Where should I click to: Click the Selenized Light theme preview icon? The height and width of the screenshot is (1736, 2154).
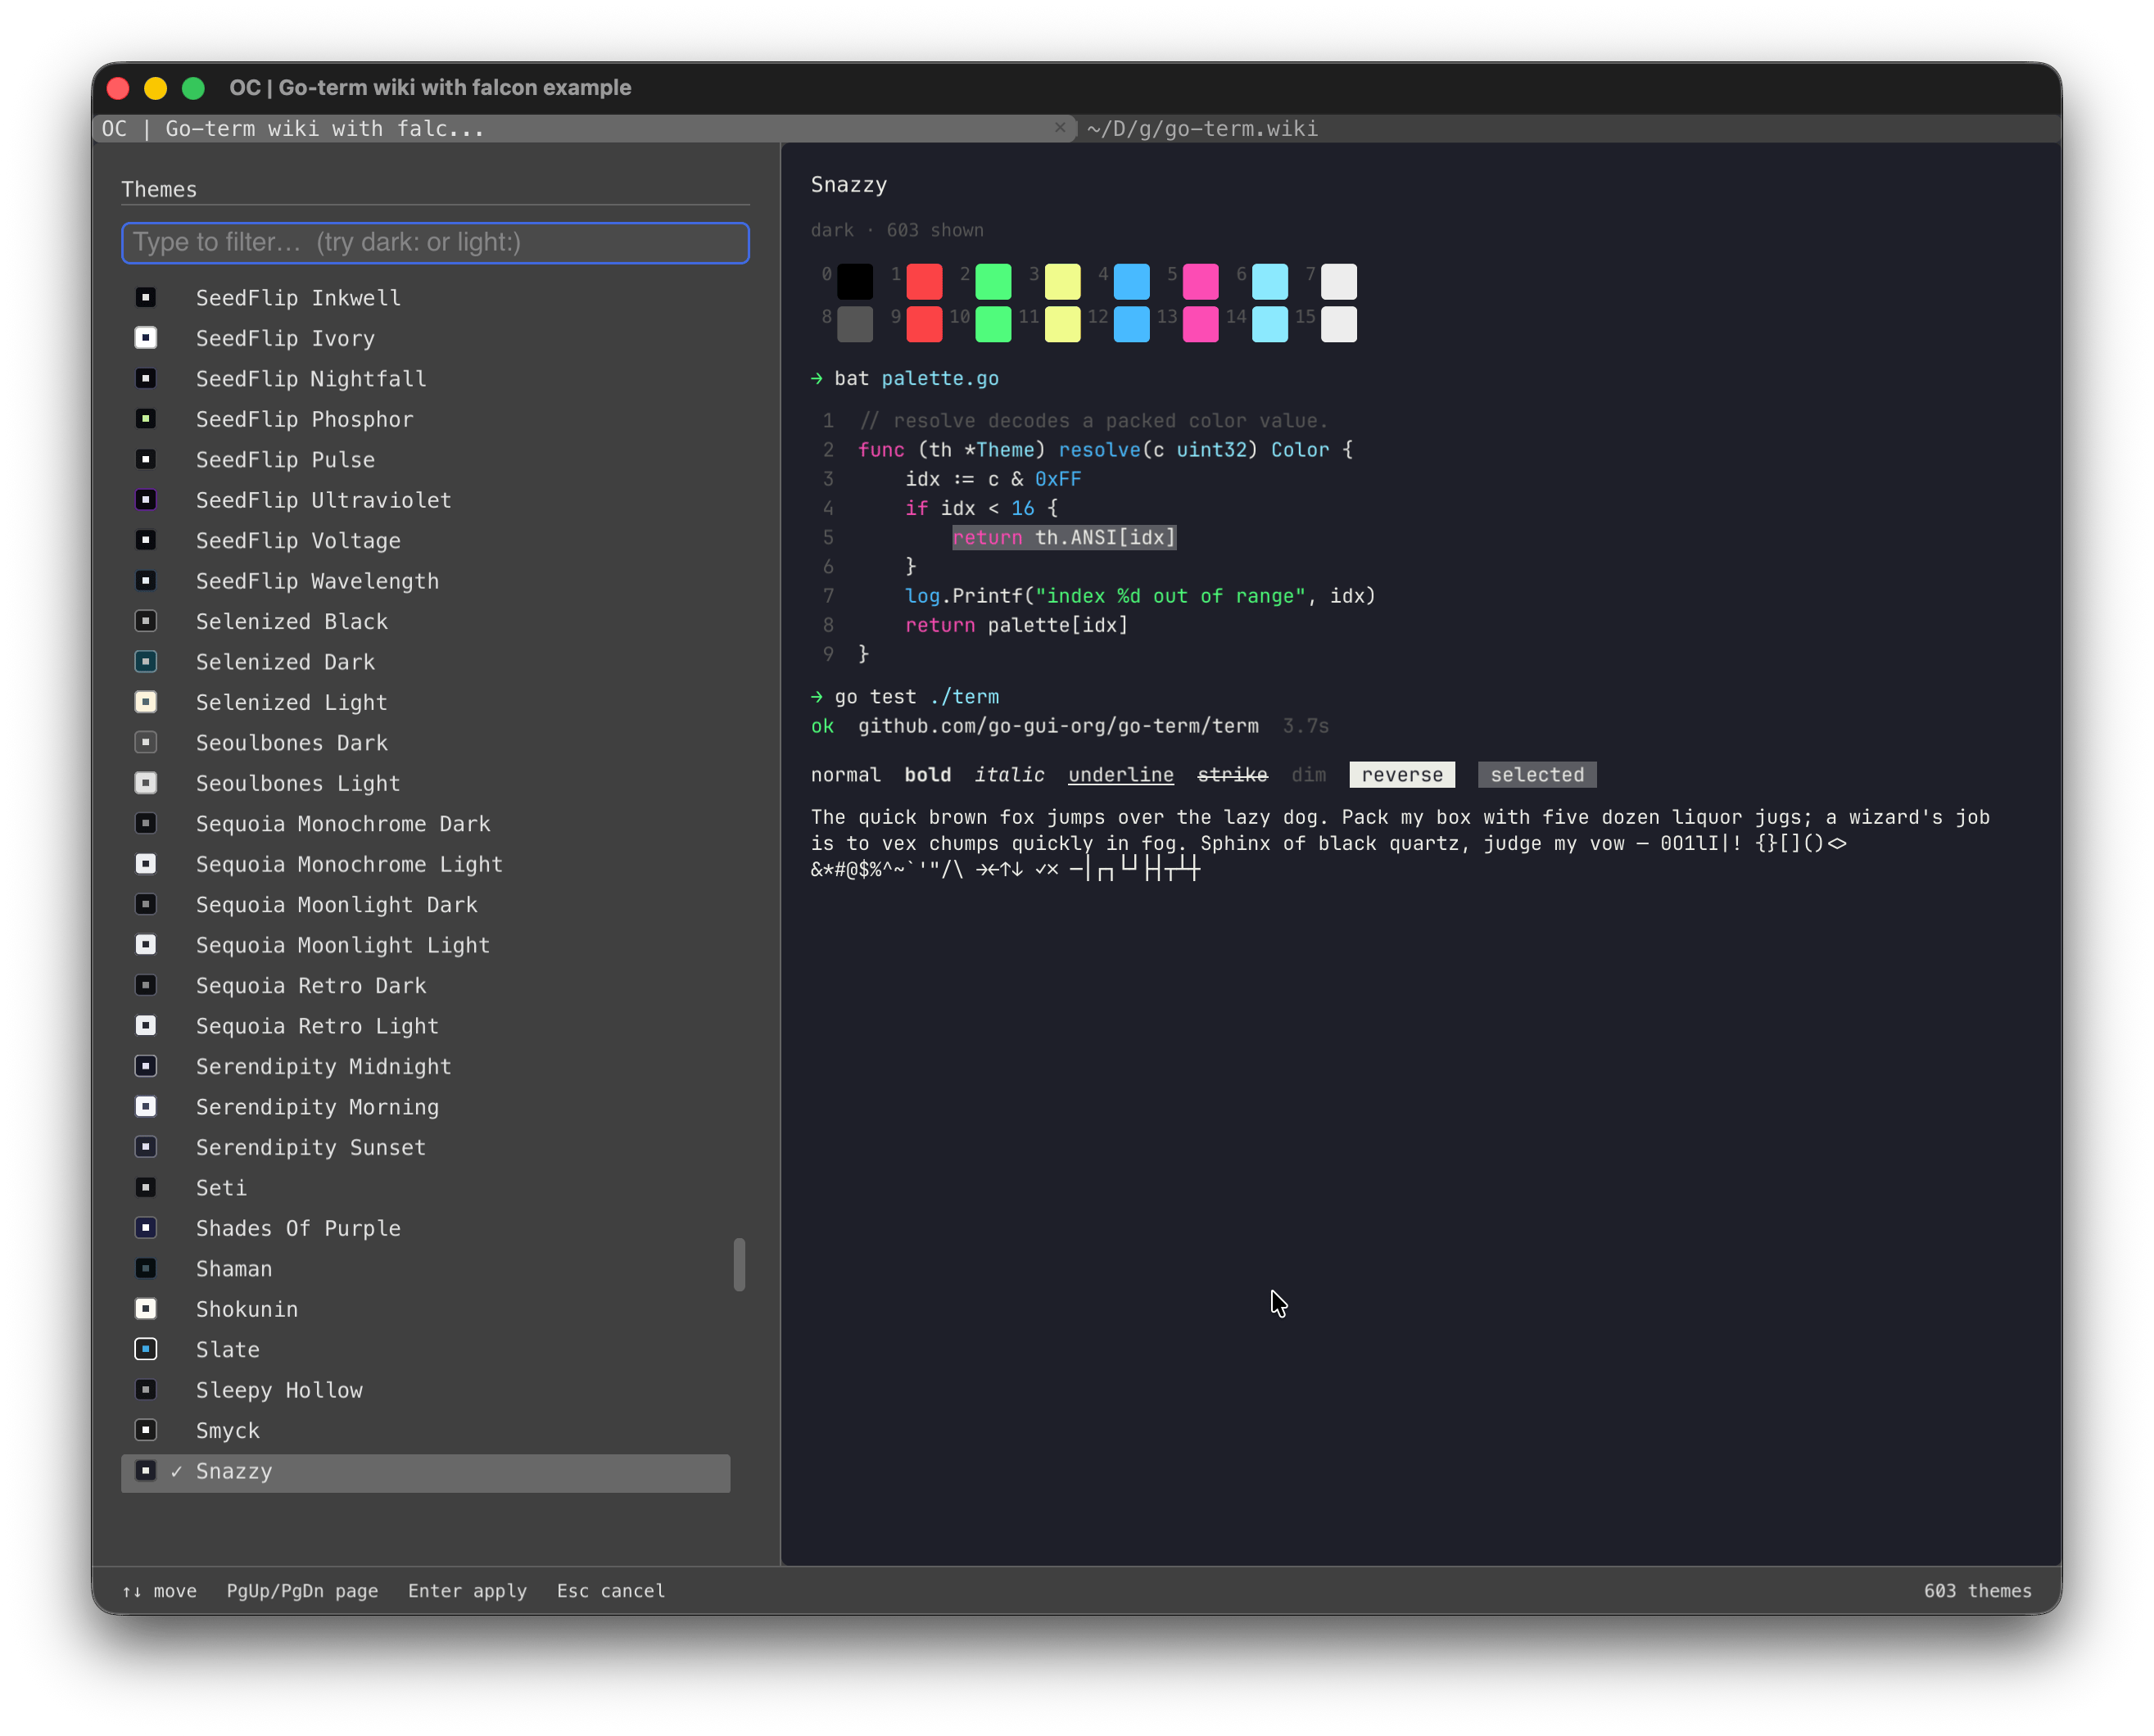point(146,702)
